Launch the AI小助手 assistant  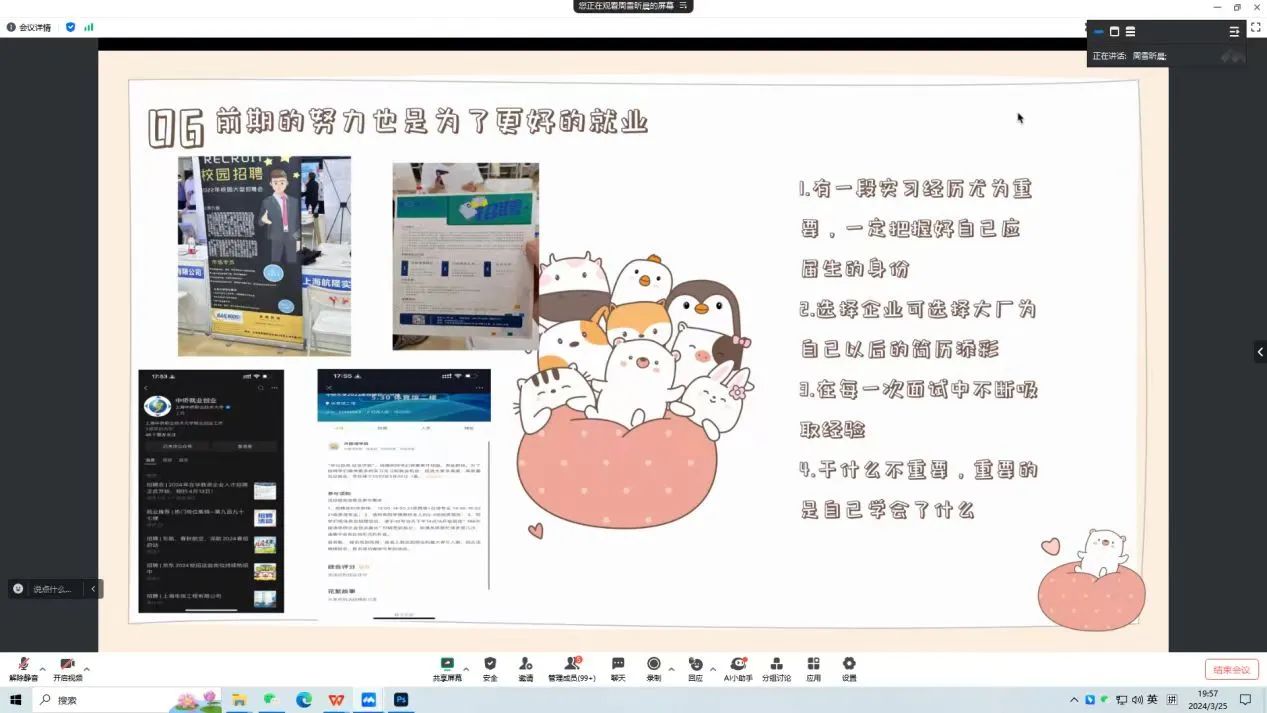click(737, 668)
